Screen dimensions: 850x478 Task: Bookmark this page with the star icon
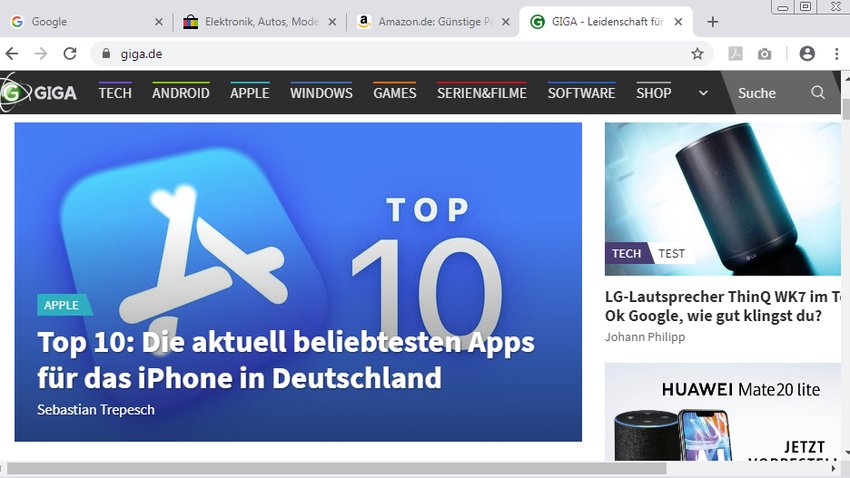click(x=697, y=54)
